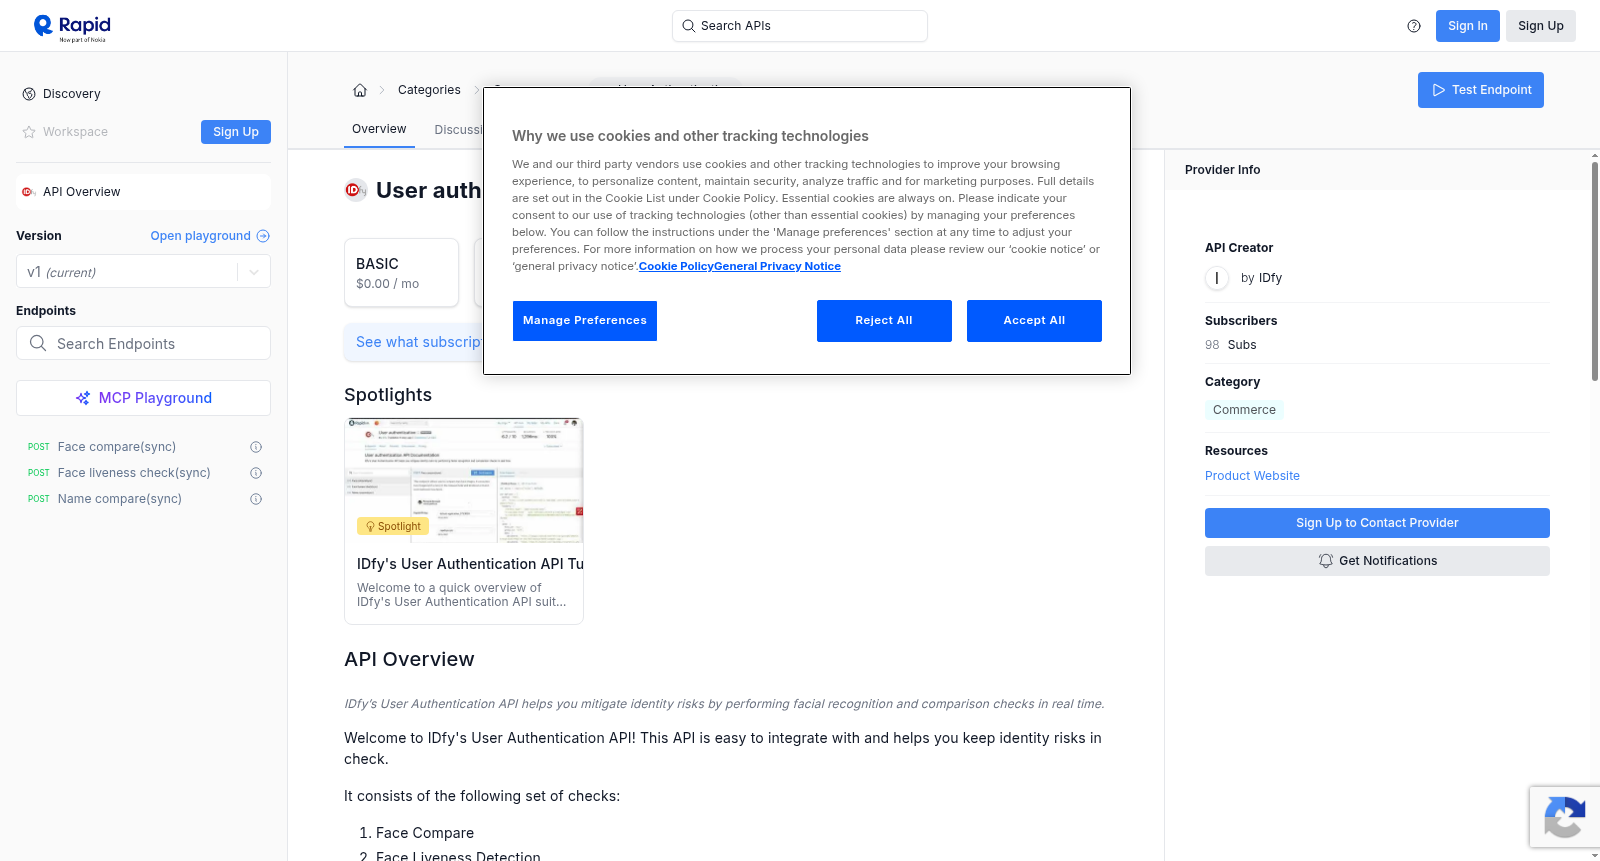Click the home breadcrumb icon
The height and width of the screenshot is (861, 1600).
tap(360, 90)
